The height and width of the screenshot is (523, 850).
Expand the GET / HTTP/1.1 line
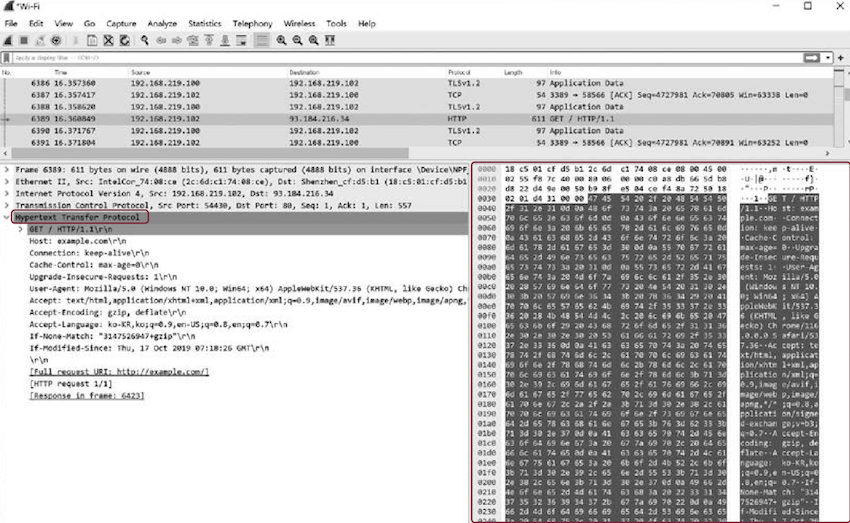point(21,229)
